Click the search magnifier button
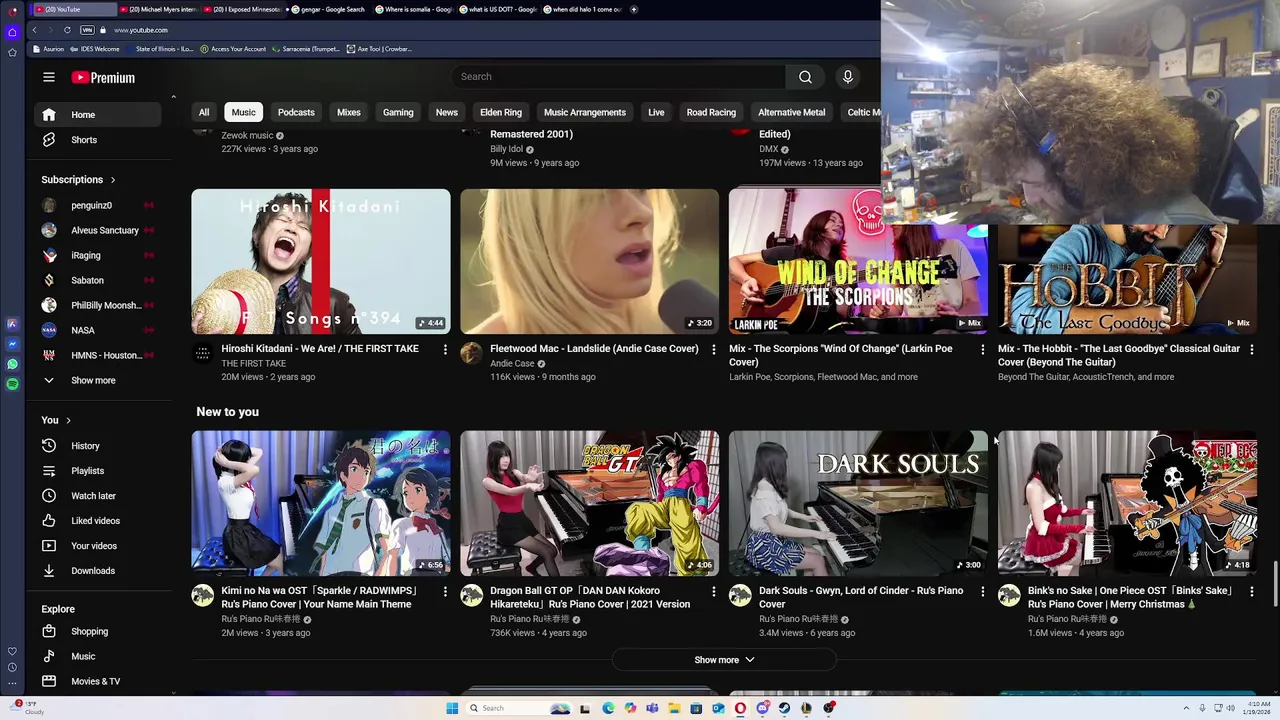 [x=805, y=77]
